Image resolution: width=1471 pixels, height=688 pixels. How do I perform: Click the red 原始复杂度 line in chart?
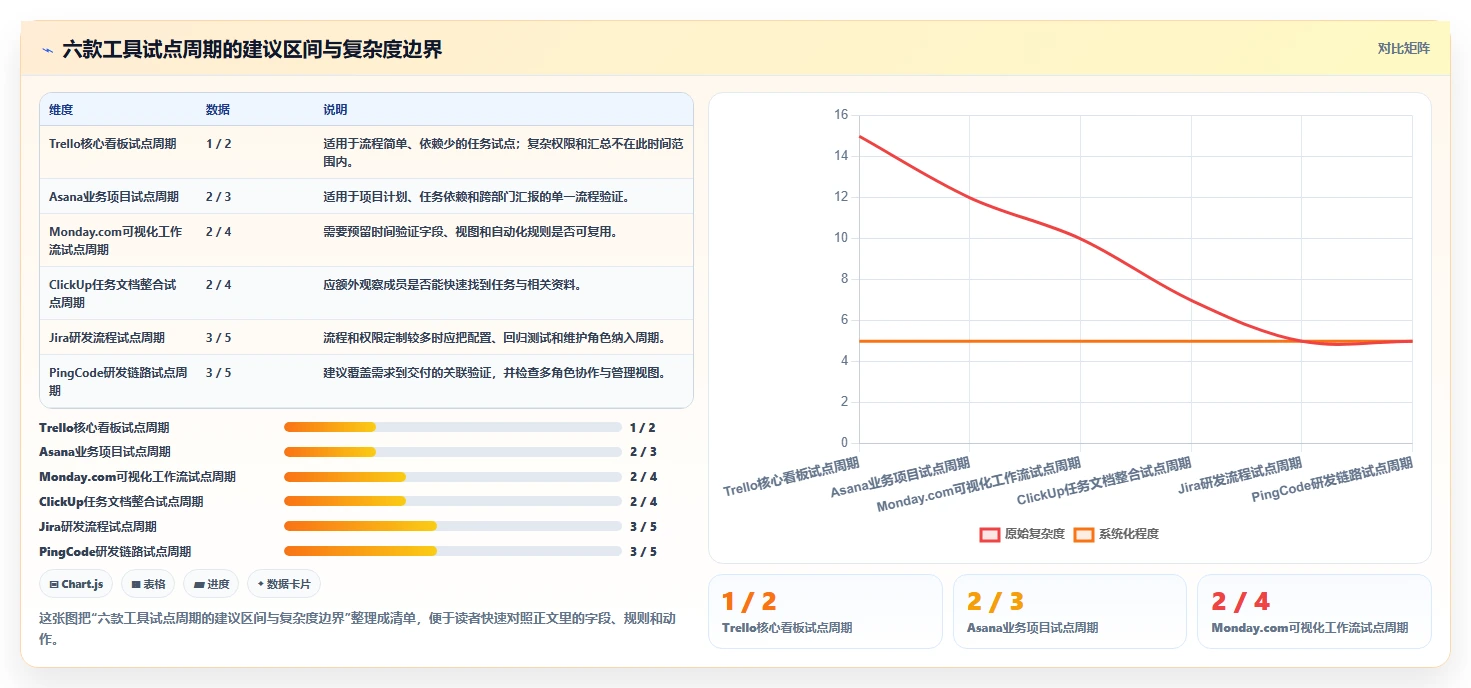click(x=1080, y=237)
